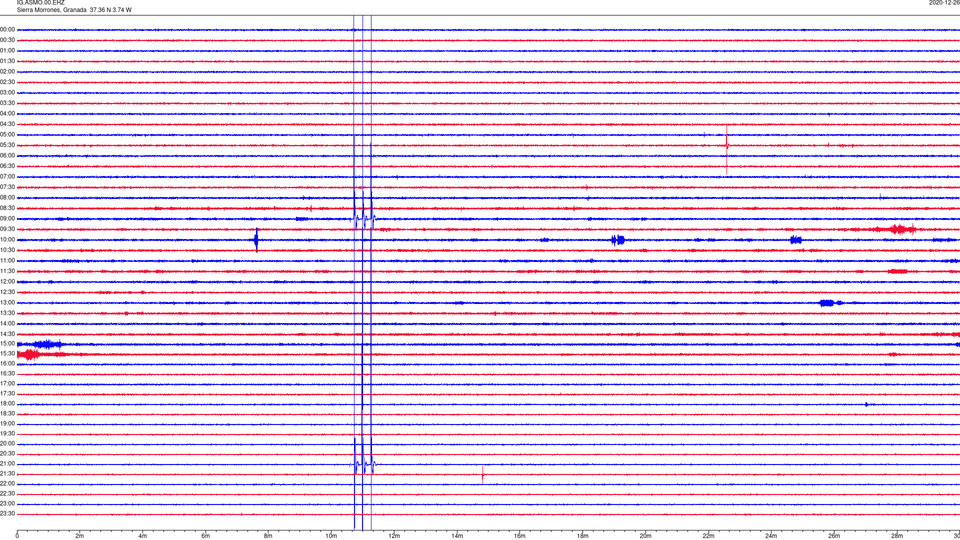The height and width of the screenshot is (540, 960).
Task: Click the 2m axis tick label
Action: coord(80,536)
